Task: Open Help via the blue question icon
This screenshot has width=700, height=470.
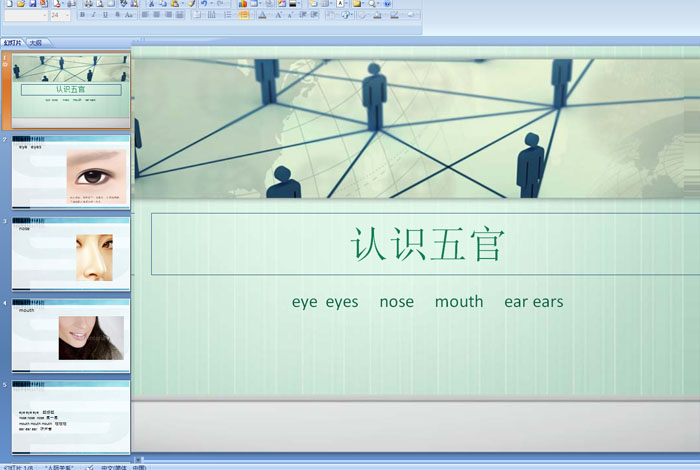Action: pyautogui.click(x=388, y=4)
